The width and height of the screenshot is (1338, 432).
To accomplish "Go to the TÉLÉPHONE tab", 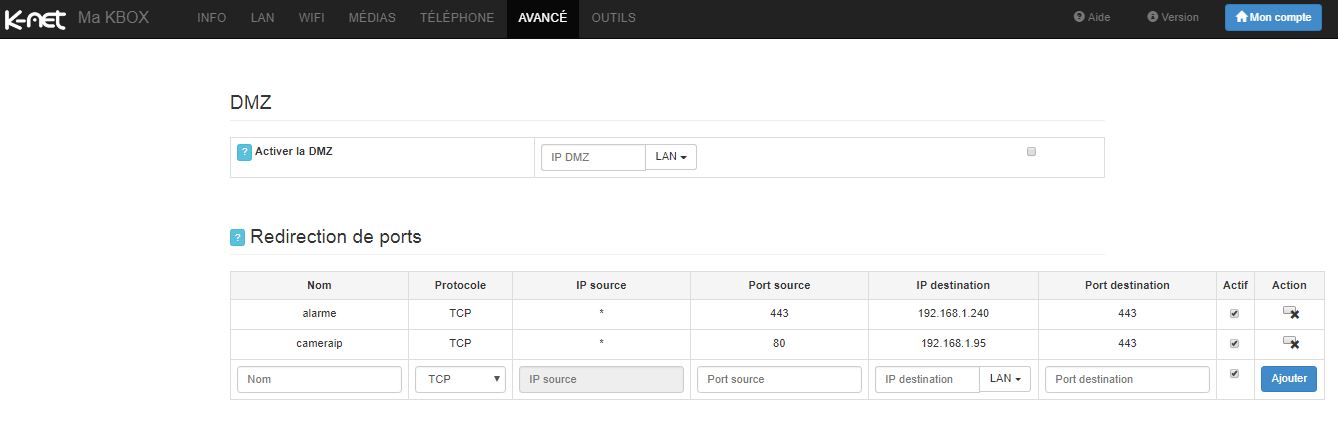I will (457, 18).
